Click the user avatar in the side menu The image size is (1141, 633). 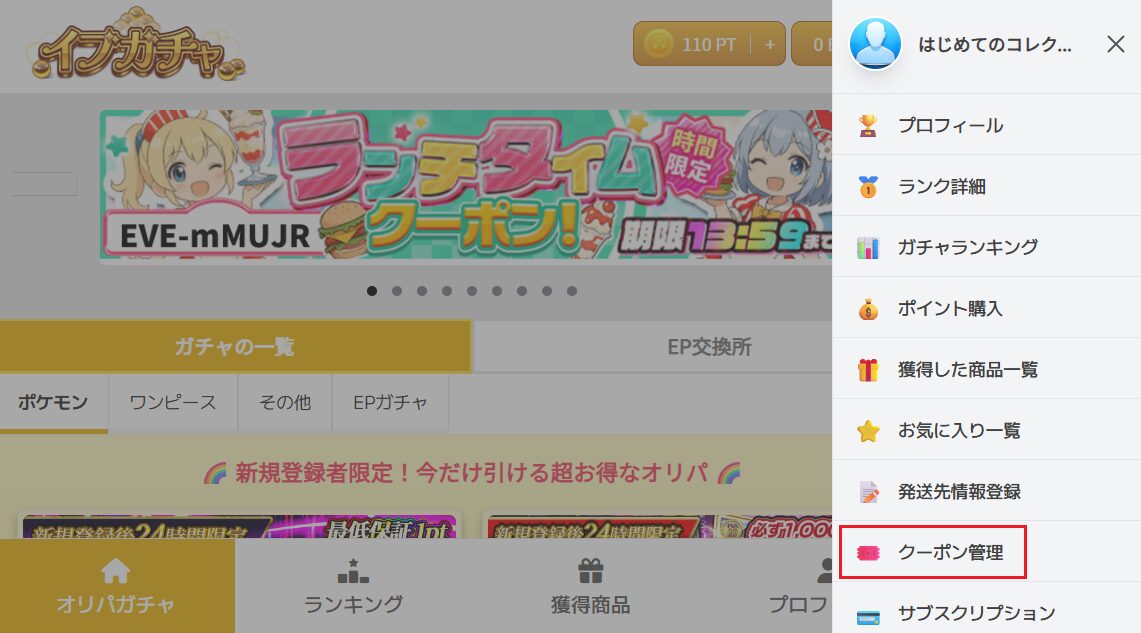point(875,44)
